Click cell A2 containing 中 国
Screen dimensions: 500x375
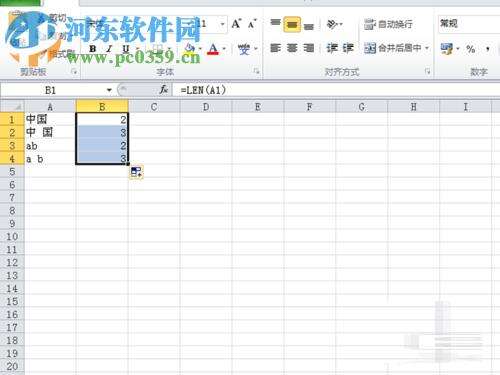[x=50, y=132]
